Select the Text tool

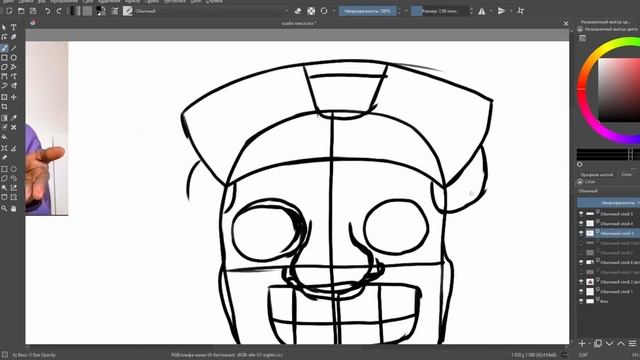pos(13,27)
